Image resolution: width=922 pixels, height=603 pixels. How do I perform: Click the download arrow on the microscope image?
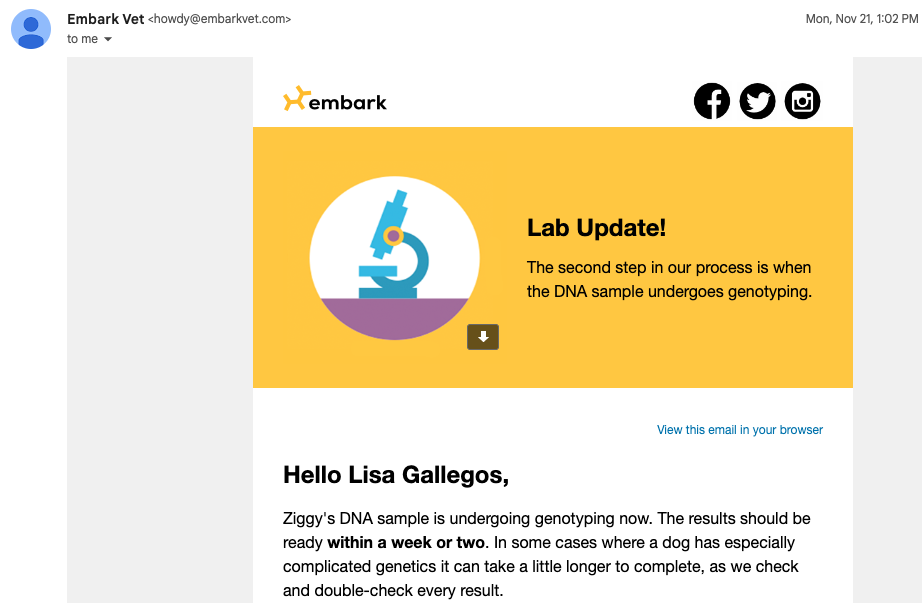tap(483, 337)
